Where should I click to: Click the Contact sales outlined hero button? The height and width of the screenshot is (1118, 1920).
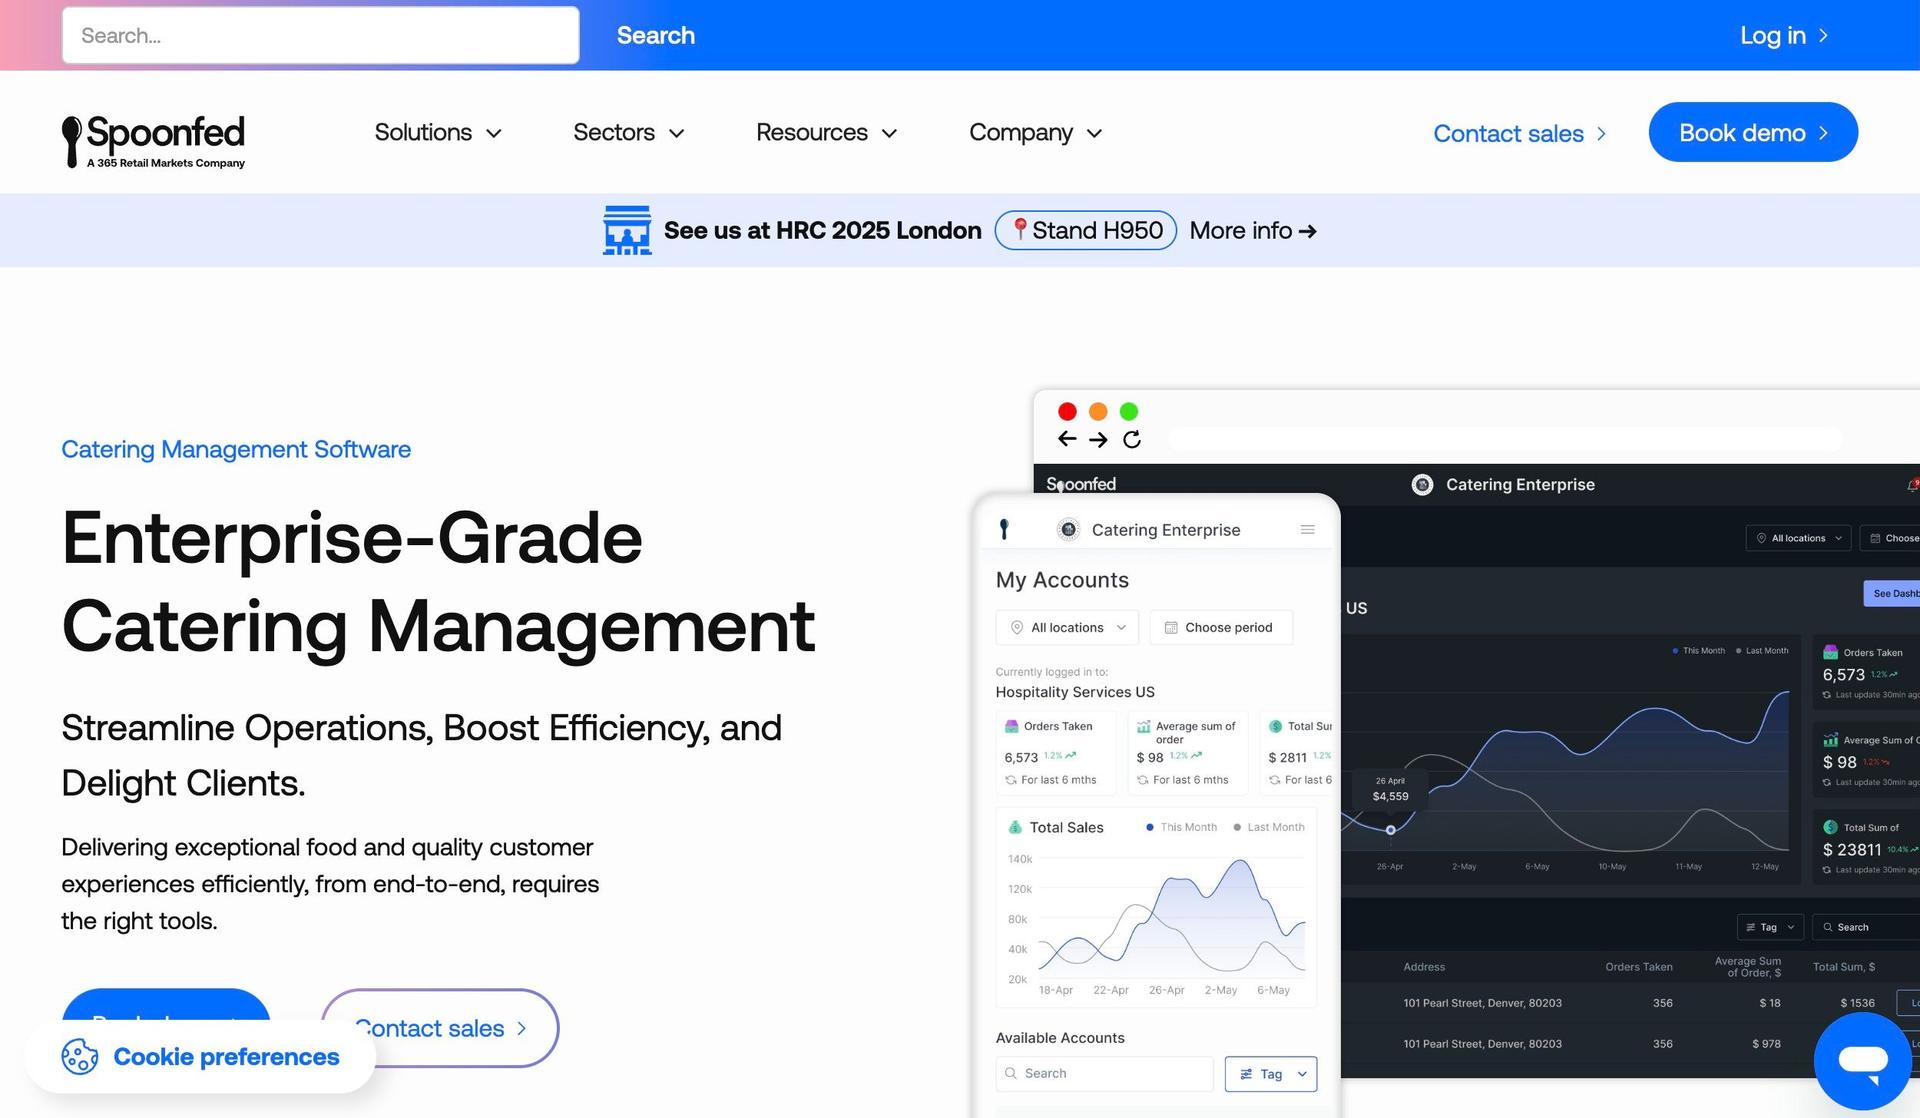point(440,1028)
